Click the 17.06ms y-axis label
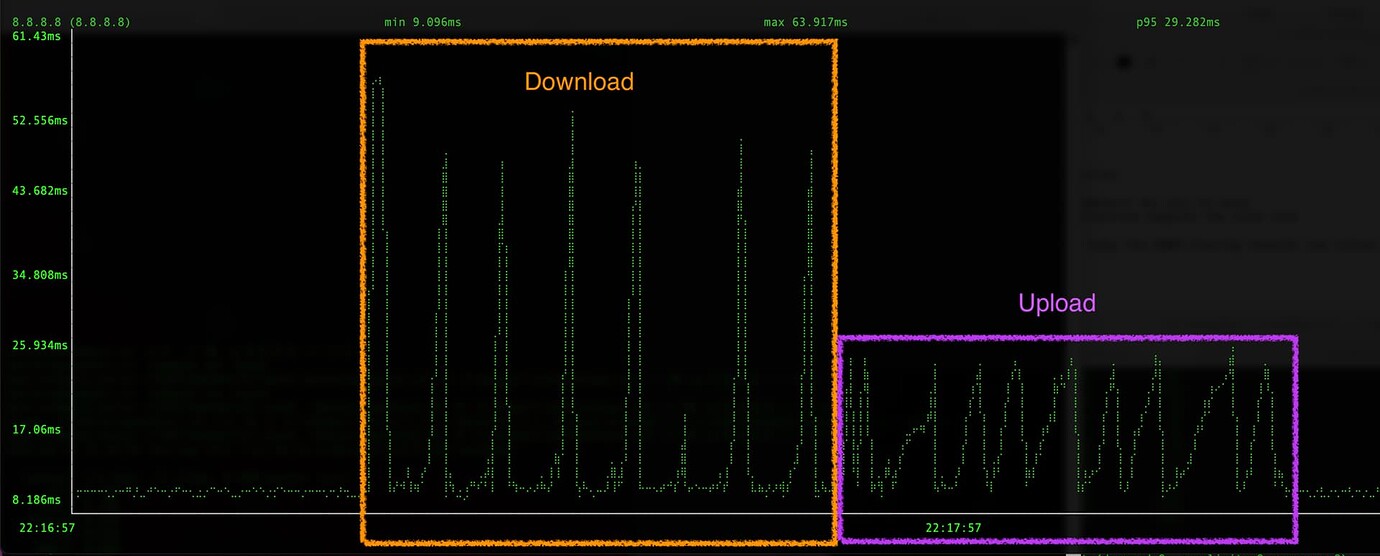Image resolution: width=1380 pixels, height=556 pixels. point(36,429)
